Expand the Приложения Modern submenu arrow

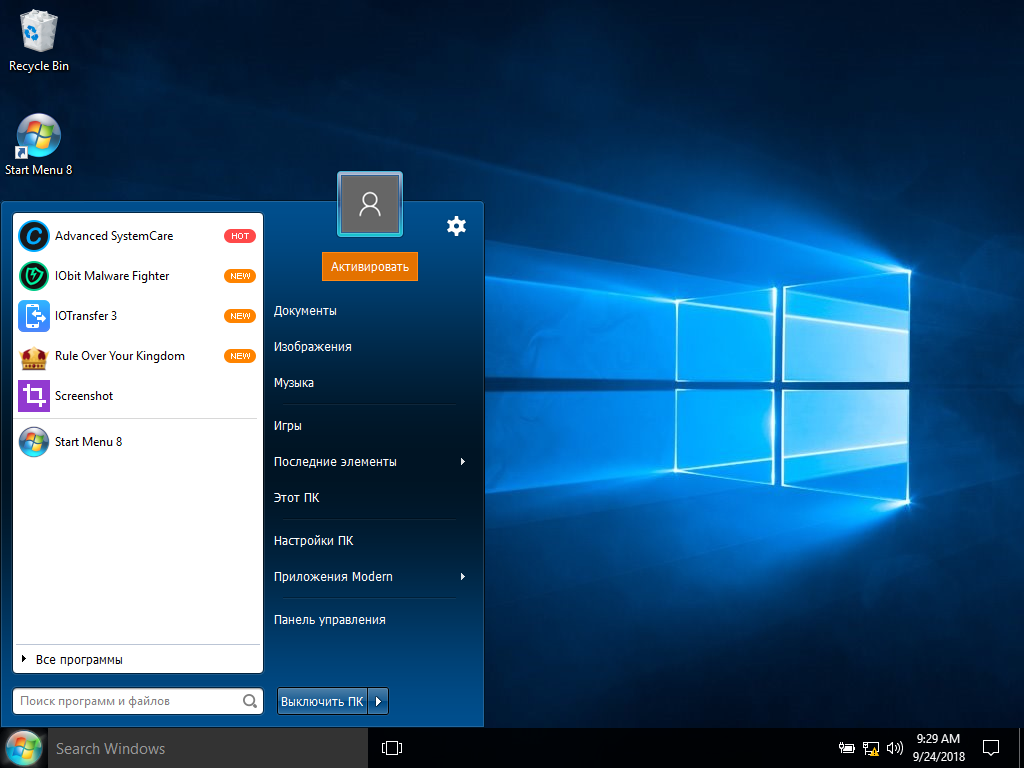(462, 577)
